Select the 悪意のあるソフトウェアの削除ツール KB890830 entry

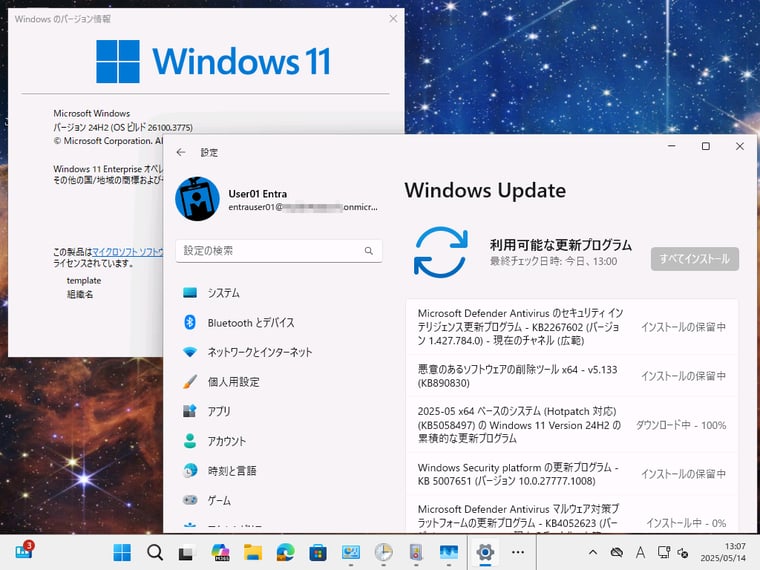point(572,376)
